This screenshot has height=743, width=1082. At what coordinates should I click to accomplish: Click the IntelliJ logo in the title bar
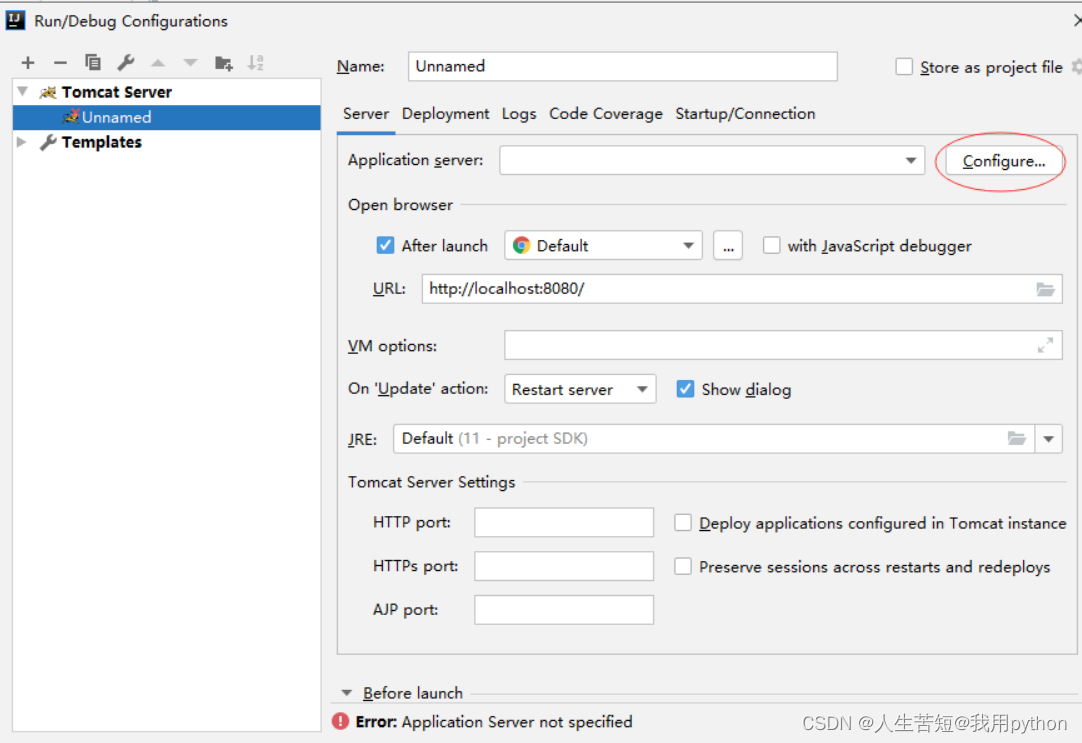click(x=15, y=20)
